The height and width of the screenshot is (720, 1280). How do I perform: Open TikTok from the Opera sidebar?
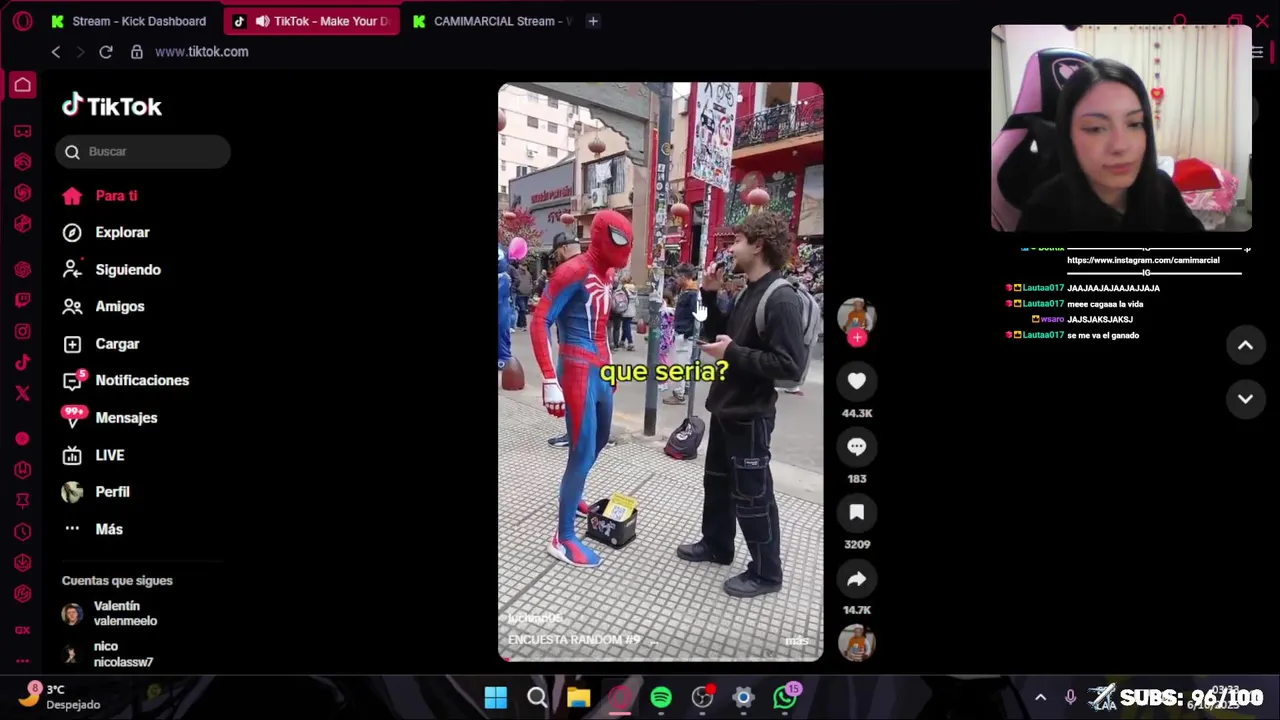click(x=22, y=362)
